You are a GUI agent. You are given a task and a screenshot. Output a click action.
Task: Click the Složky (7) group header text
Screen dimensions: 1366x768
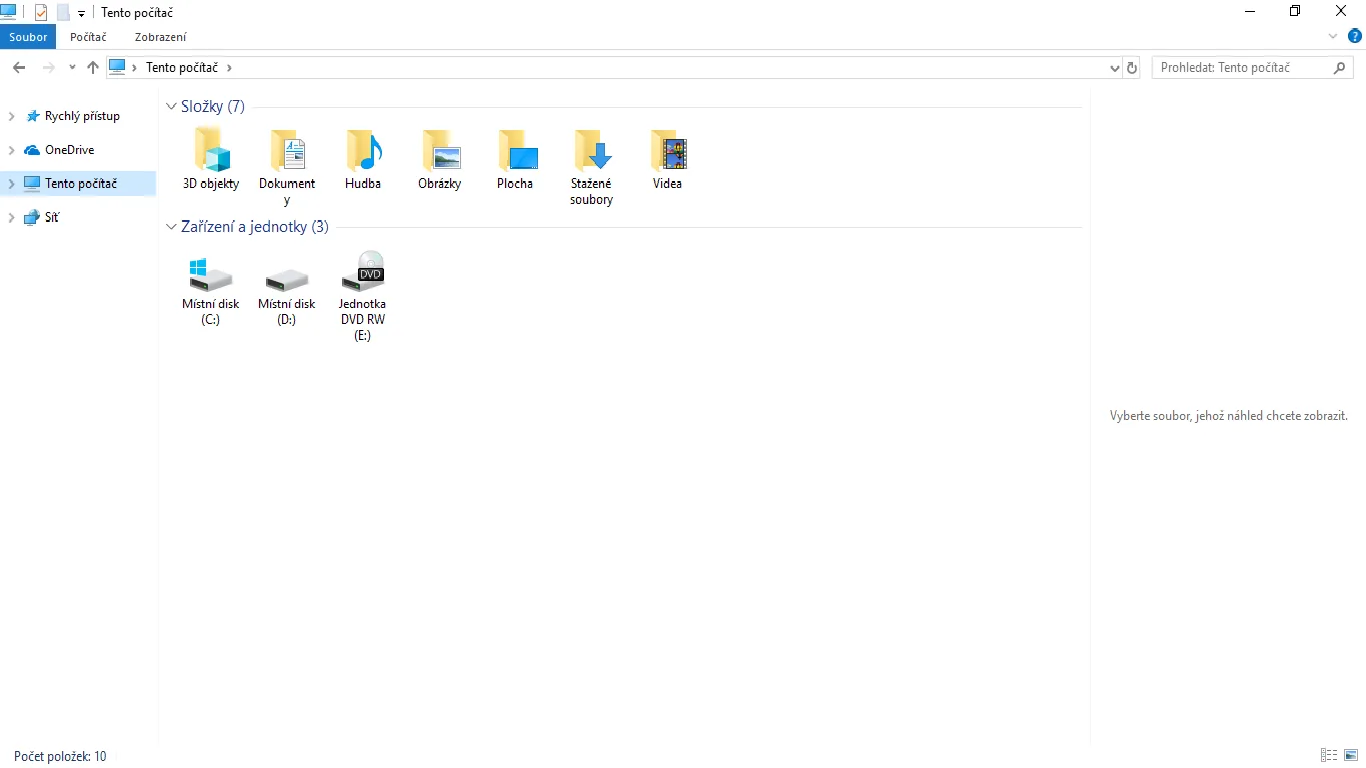213,107
